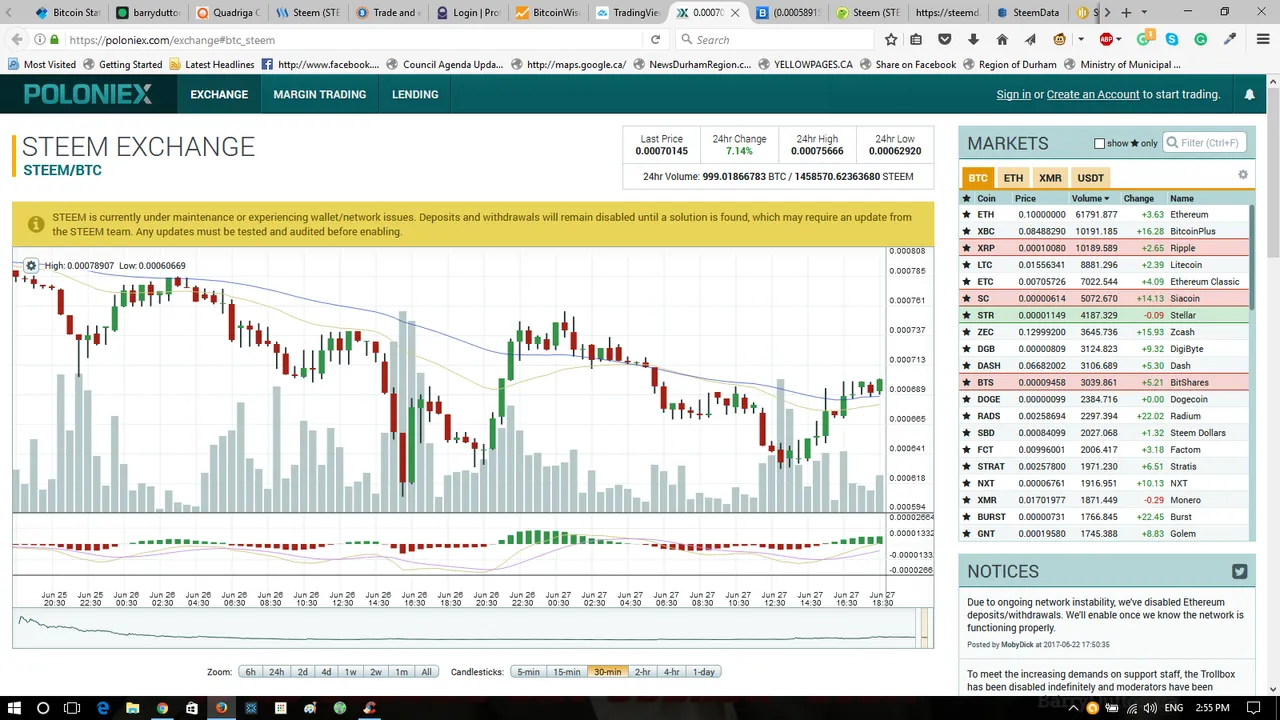Open the Greasemonkey monkey icon

[1060, 40]
